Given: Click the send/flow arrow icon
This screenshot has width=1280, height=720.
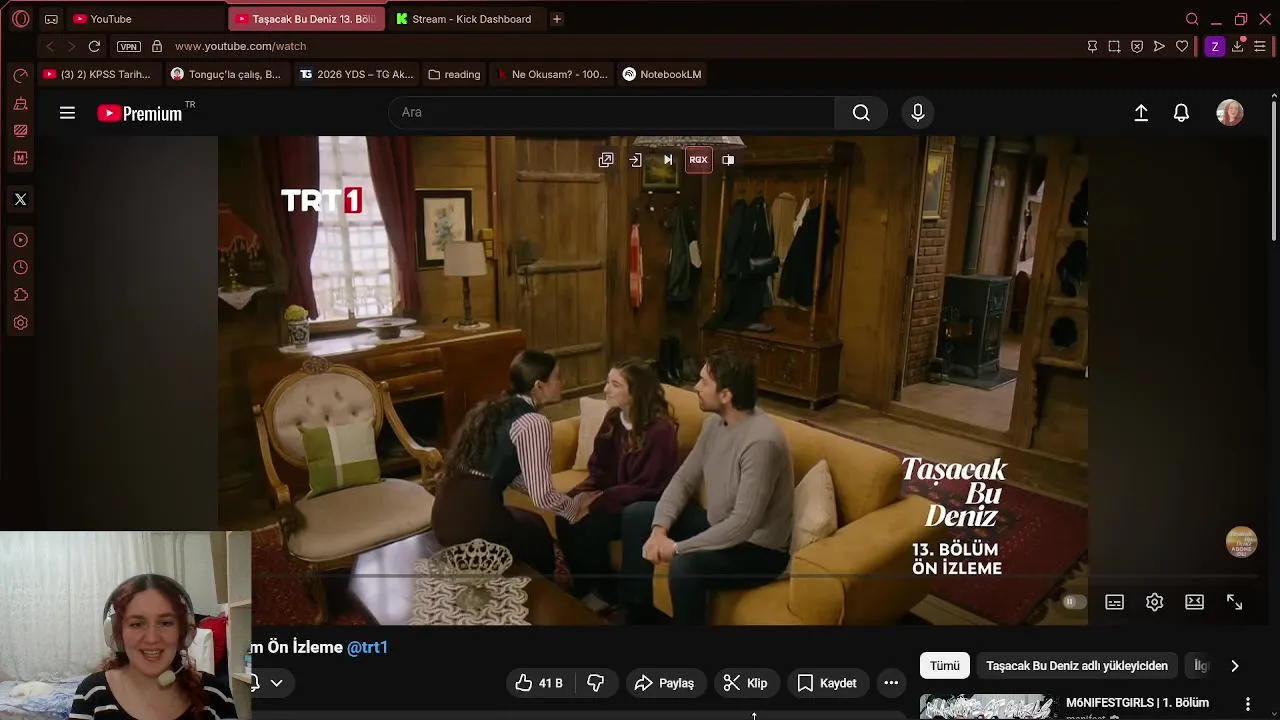Looking at the screenshot, I should coord(1159,46).
